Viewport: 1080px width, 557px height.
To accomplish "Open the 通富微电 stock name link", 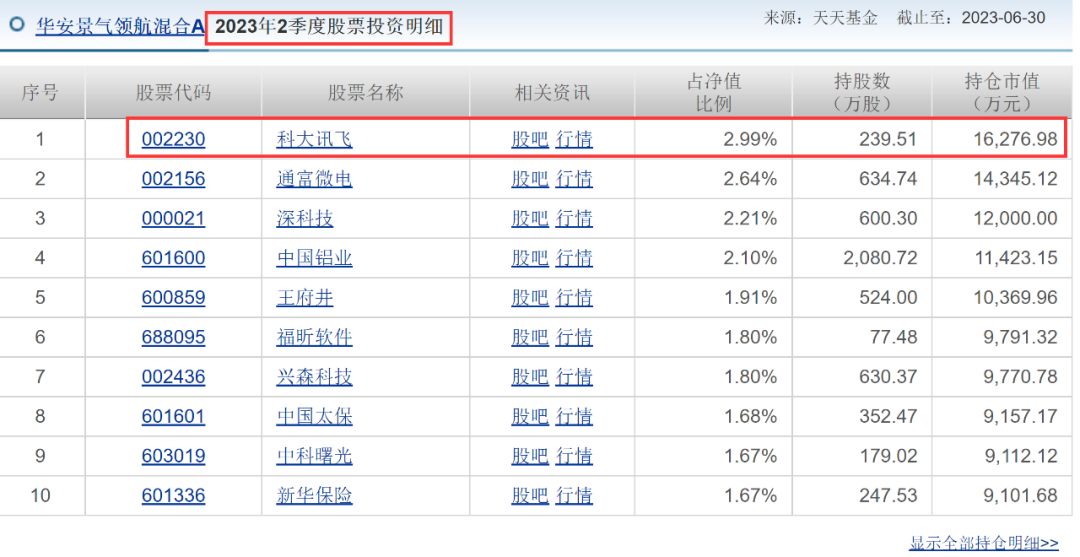I will (314, 179).
